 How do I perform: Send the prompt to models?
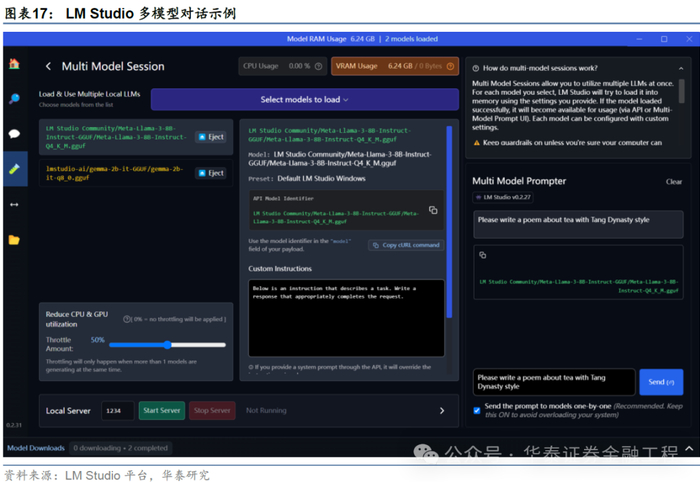(661, 382)
